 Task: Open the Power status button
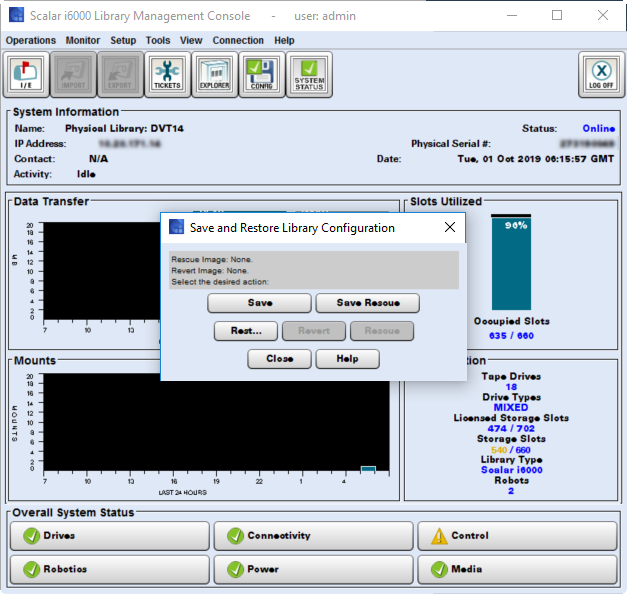point(314,569)
